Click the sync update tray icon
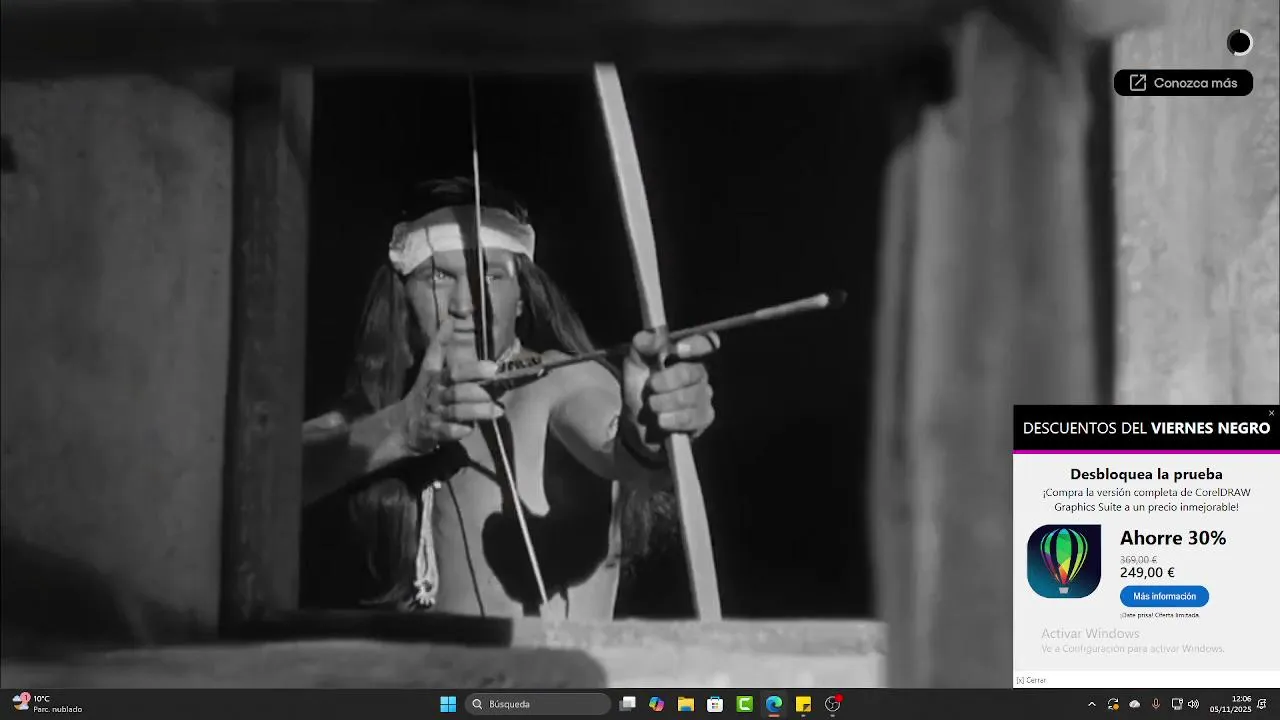Image resolution: width=1280 pixels, height=720 pixels. coord(1113,704)
